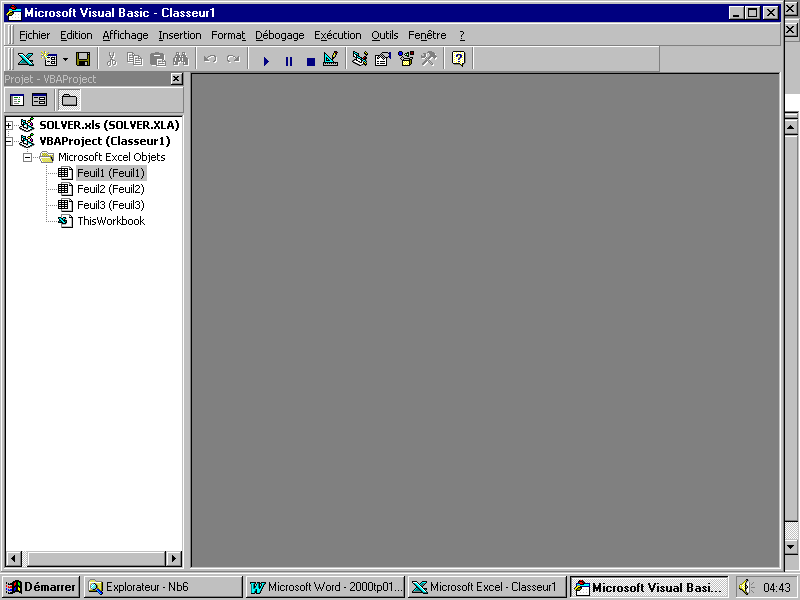Click View Code in the project panel
The height and width of the screenshot is (600, 800).
(x=17, y=100)
